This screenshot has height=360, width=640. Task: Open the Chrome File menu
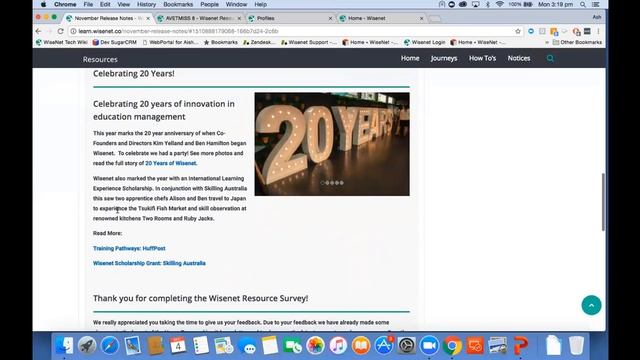(88, 4)
